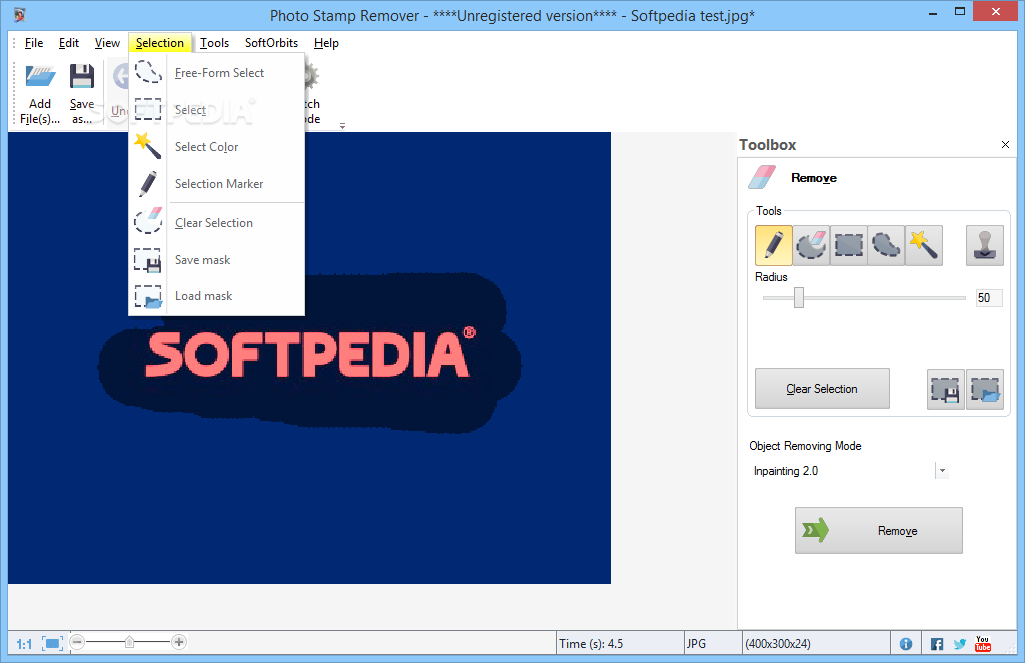Screen dimensions: 1025x663
Task: Open the SoftOrbits menu
Action: point(271,42)
